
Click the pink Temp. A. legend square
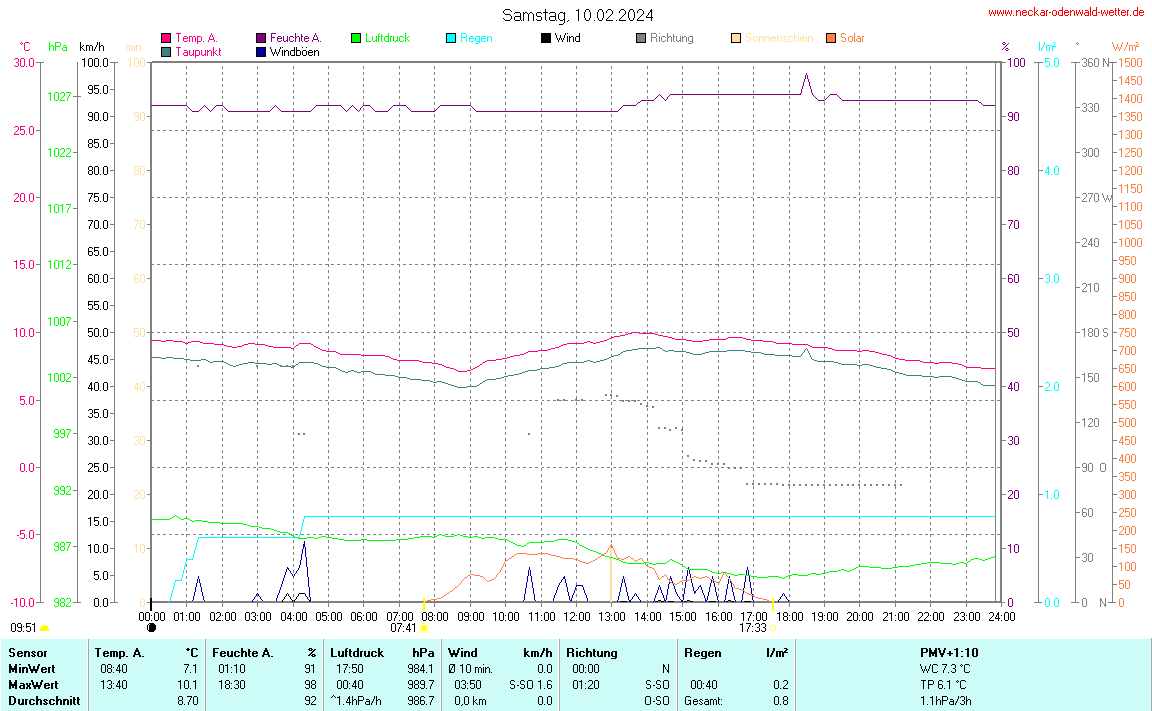point(166,39)
